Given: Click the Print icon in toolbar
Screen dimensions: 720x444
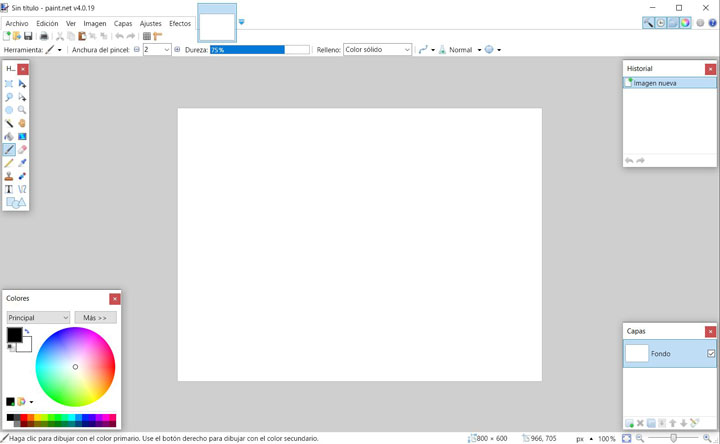Looking at the screenshot, I should [43, 36].
